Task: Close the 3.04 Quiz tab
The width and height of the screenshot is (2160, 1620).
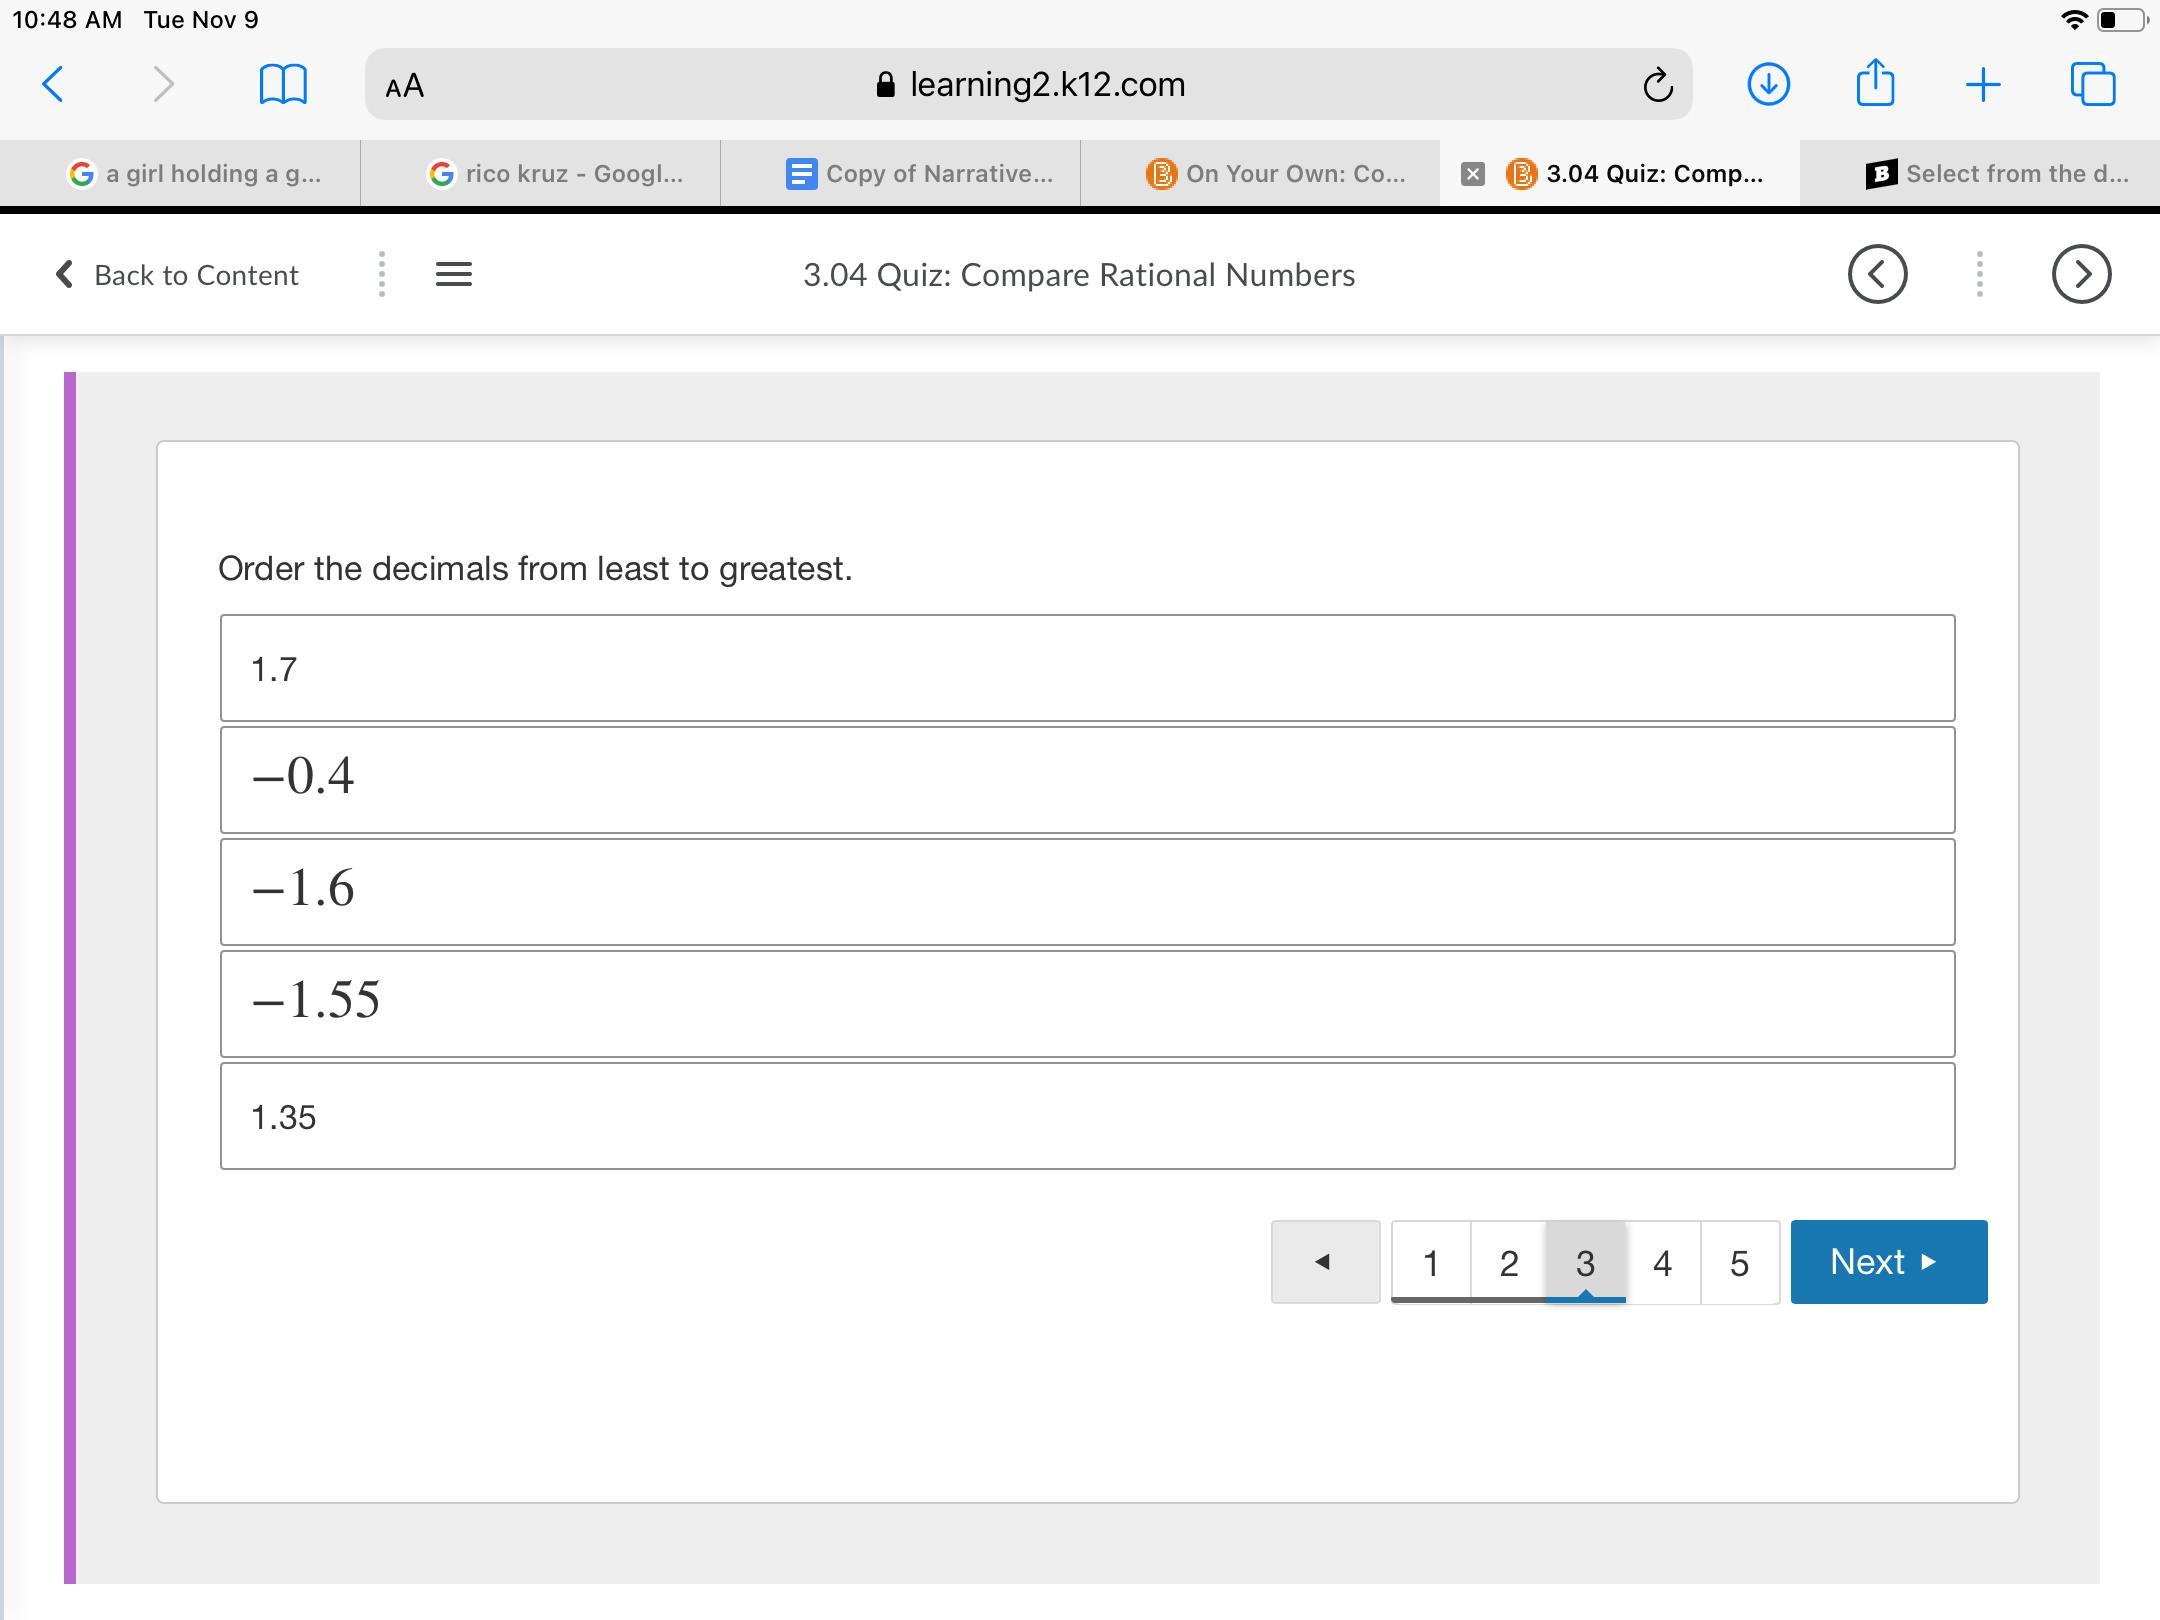Action: pyautogui.click(x=1472, y=174)
